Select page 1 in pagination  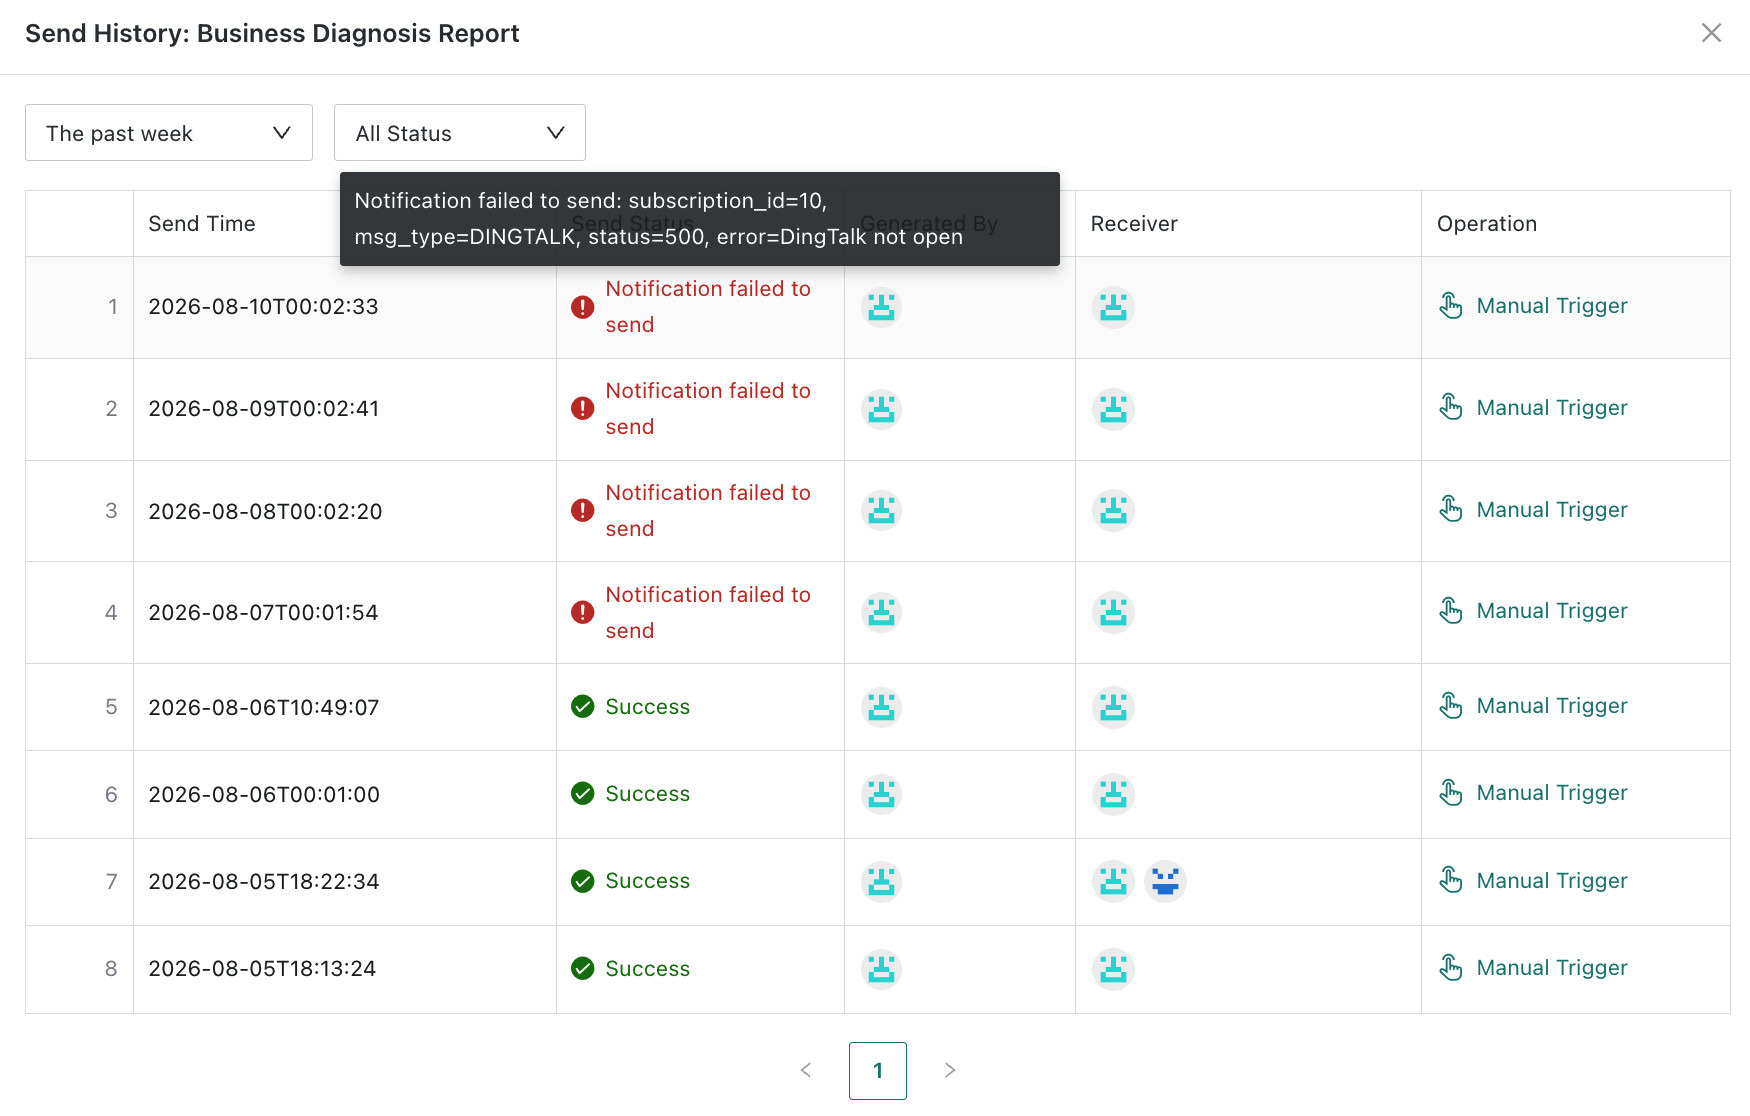click(x=878, y=1071)
